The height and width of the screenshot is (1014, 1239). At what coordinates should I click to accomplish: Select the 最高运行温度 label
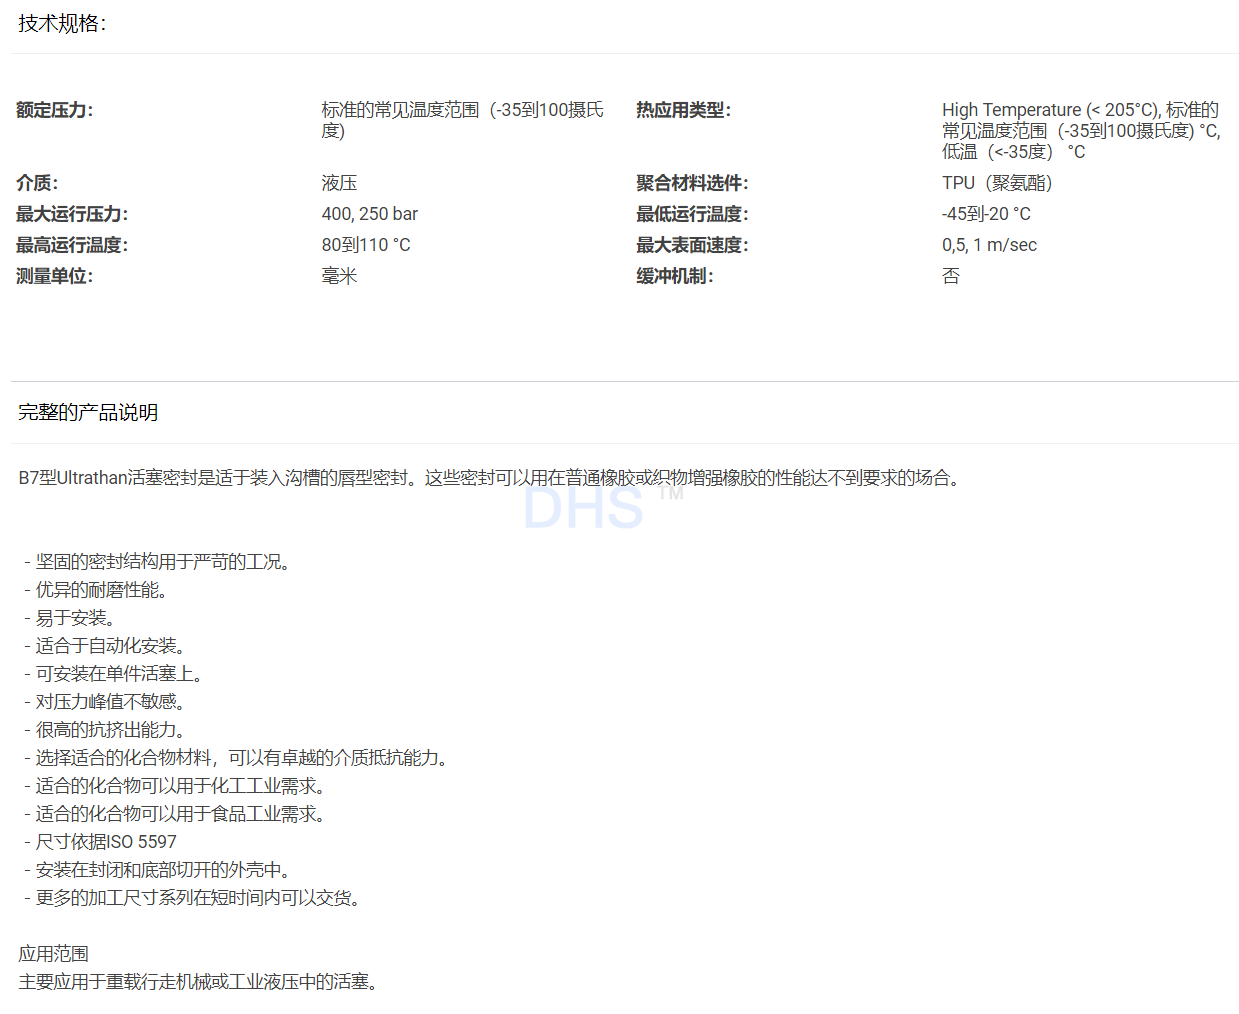click(x=72, y=245)
